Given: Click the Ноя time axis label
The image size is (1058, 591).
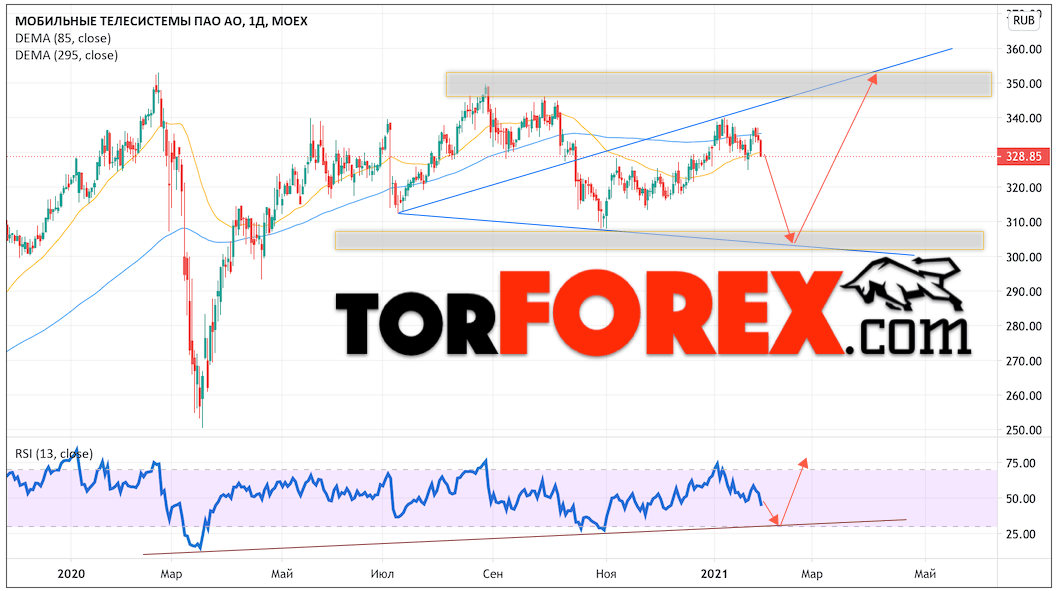Looking at the screenshot, I should point(606,574).
